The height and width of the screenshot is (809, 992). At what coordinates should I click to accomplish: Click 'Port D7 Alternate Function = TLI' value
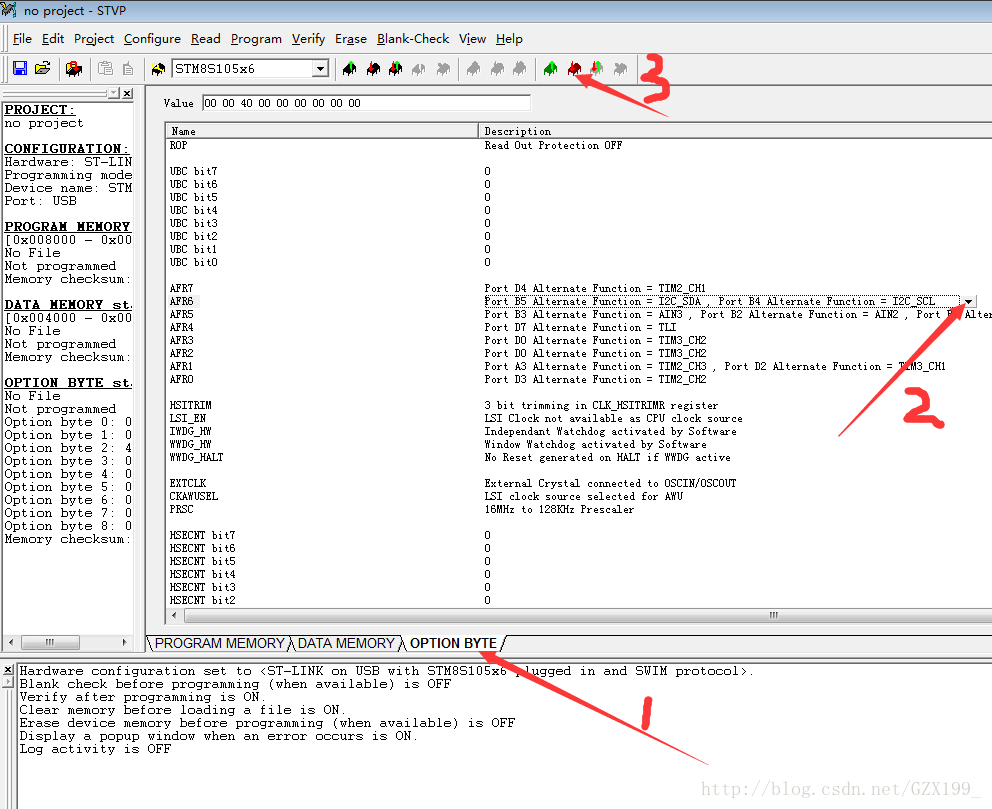click(x=580, y=328)
